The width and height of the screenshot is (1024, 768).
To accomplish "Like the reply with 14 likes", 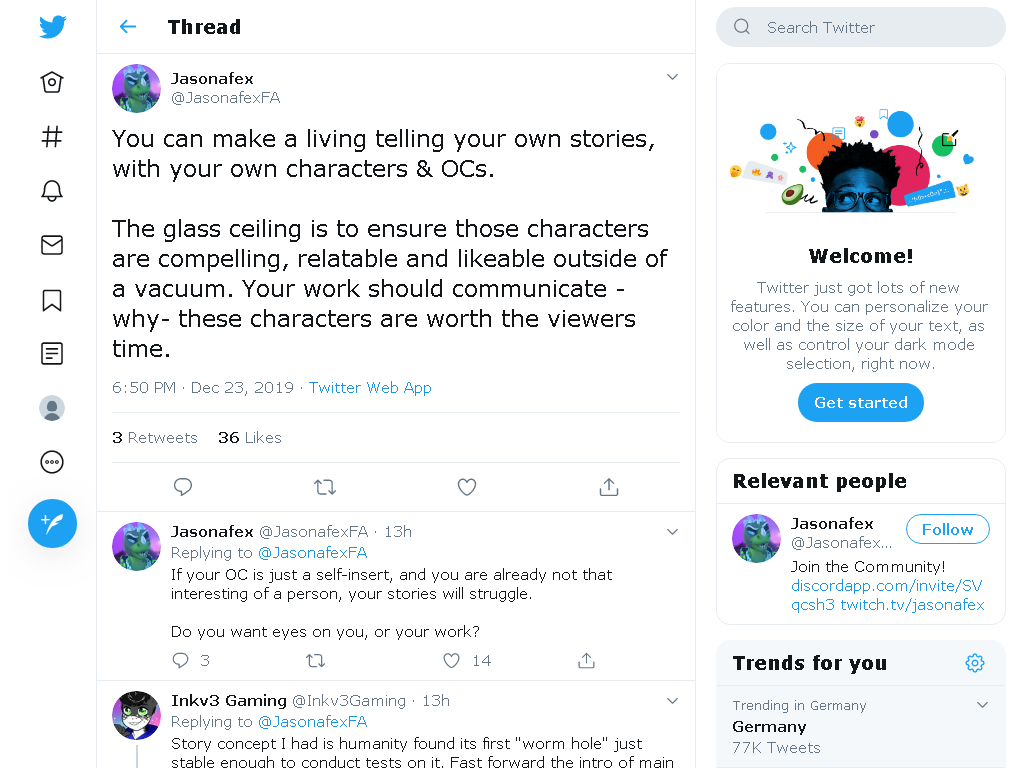I will (451, 660).
